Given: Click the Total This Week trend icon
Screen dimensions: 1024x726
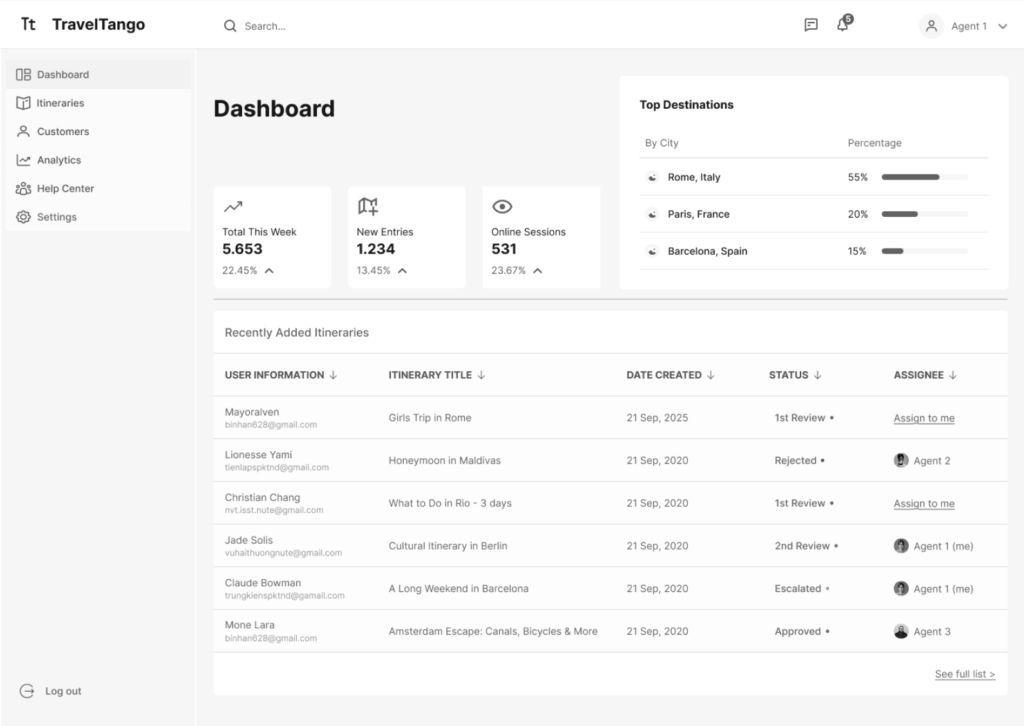Looking at the screenshot, I should pyautogui.click(x=233, y=207).
